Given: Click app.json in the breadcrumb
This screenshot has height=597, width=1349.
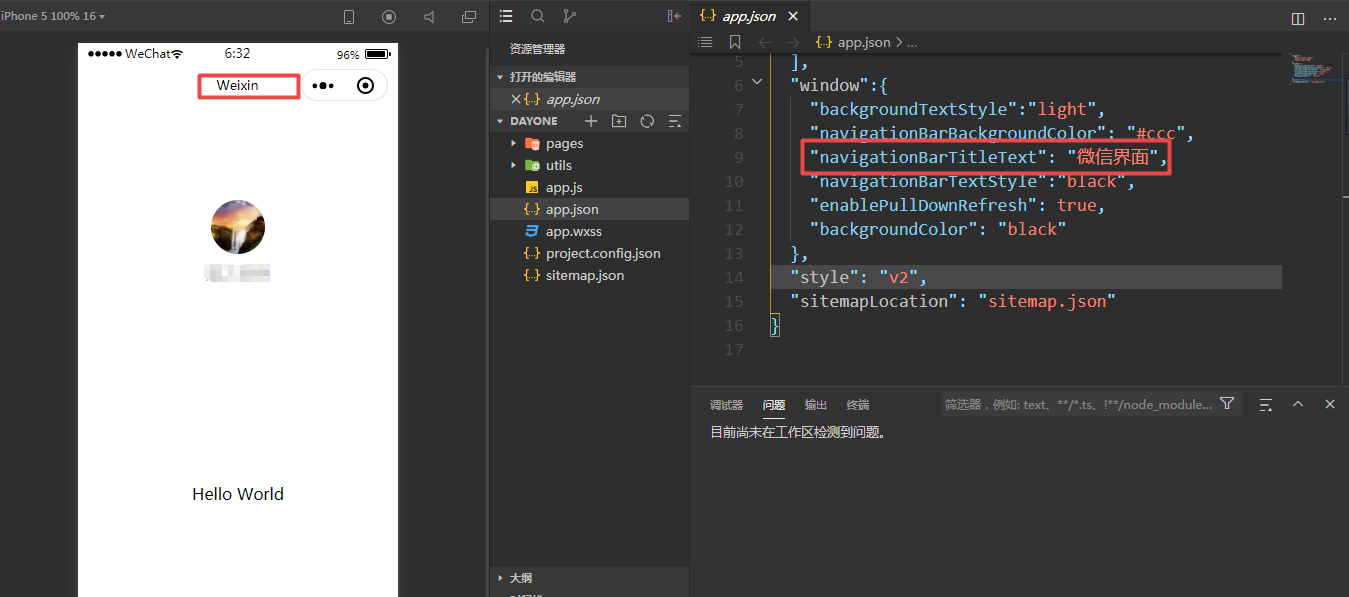Looking at the screenshot, I should pos(864,42).
